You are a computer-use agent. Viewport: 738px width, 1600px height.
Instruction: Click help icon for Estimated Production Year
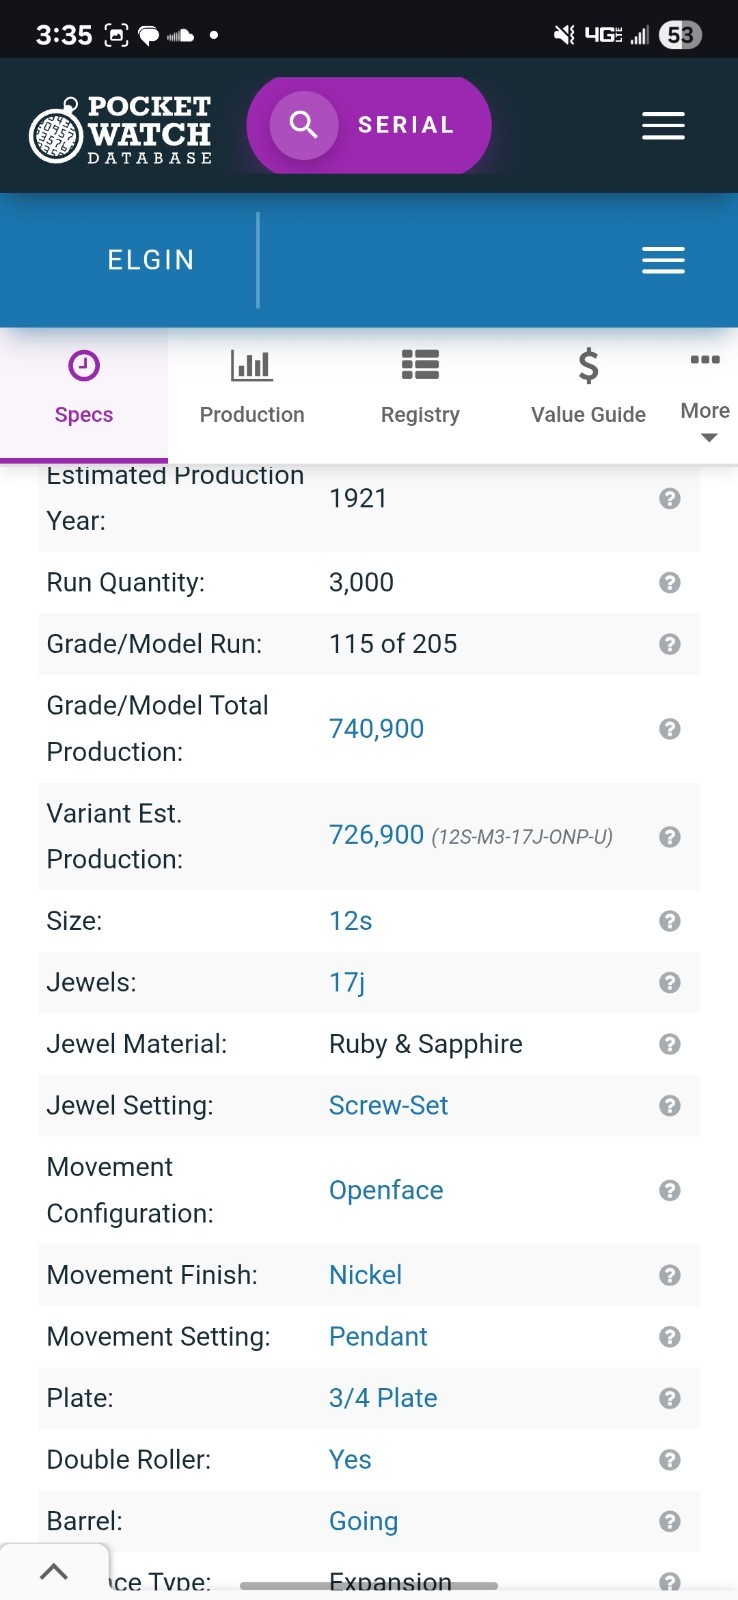pos(670,498)
